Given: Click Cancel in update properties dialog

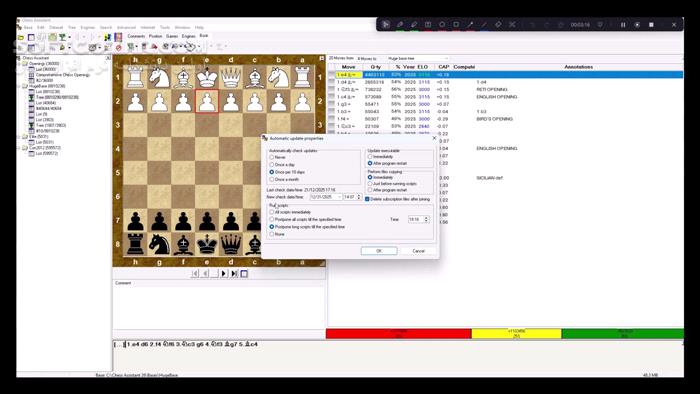Looking at the screenshot, I should [x=418, y=251].
